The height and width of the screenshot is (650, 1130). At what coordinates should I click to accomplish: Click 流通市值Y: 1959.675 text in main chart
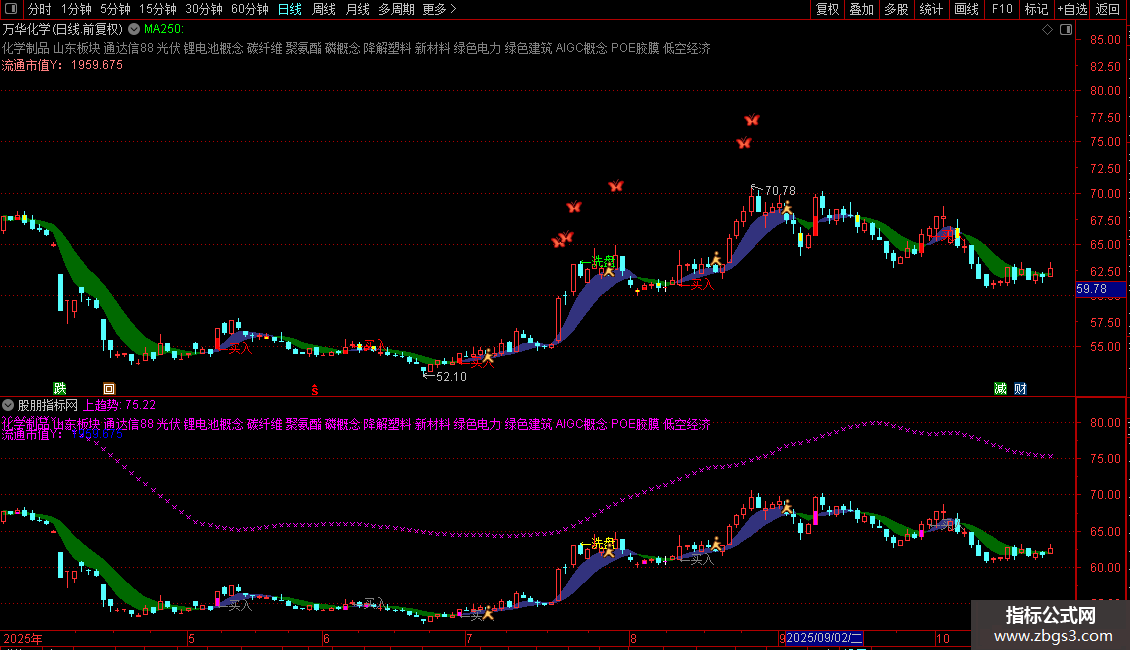63,65
